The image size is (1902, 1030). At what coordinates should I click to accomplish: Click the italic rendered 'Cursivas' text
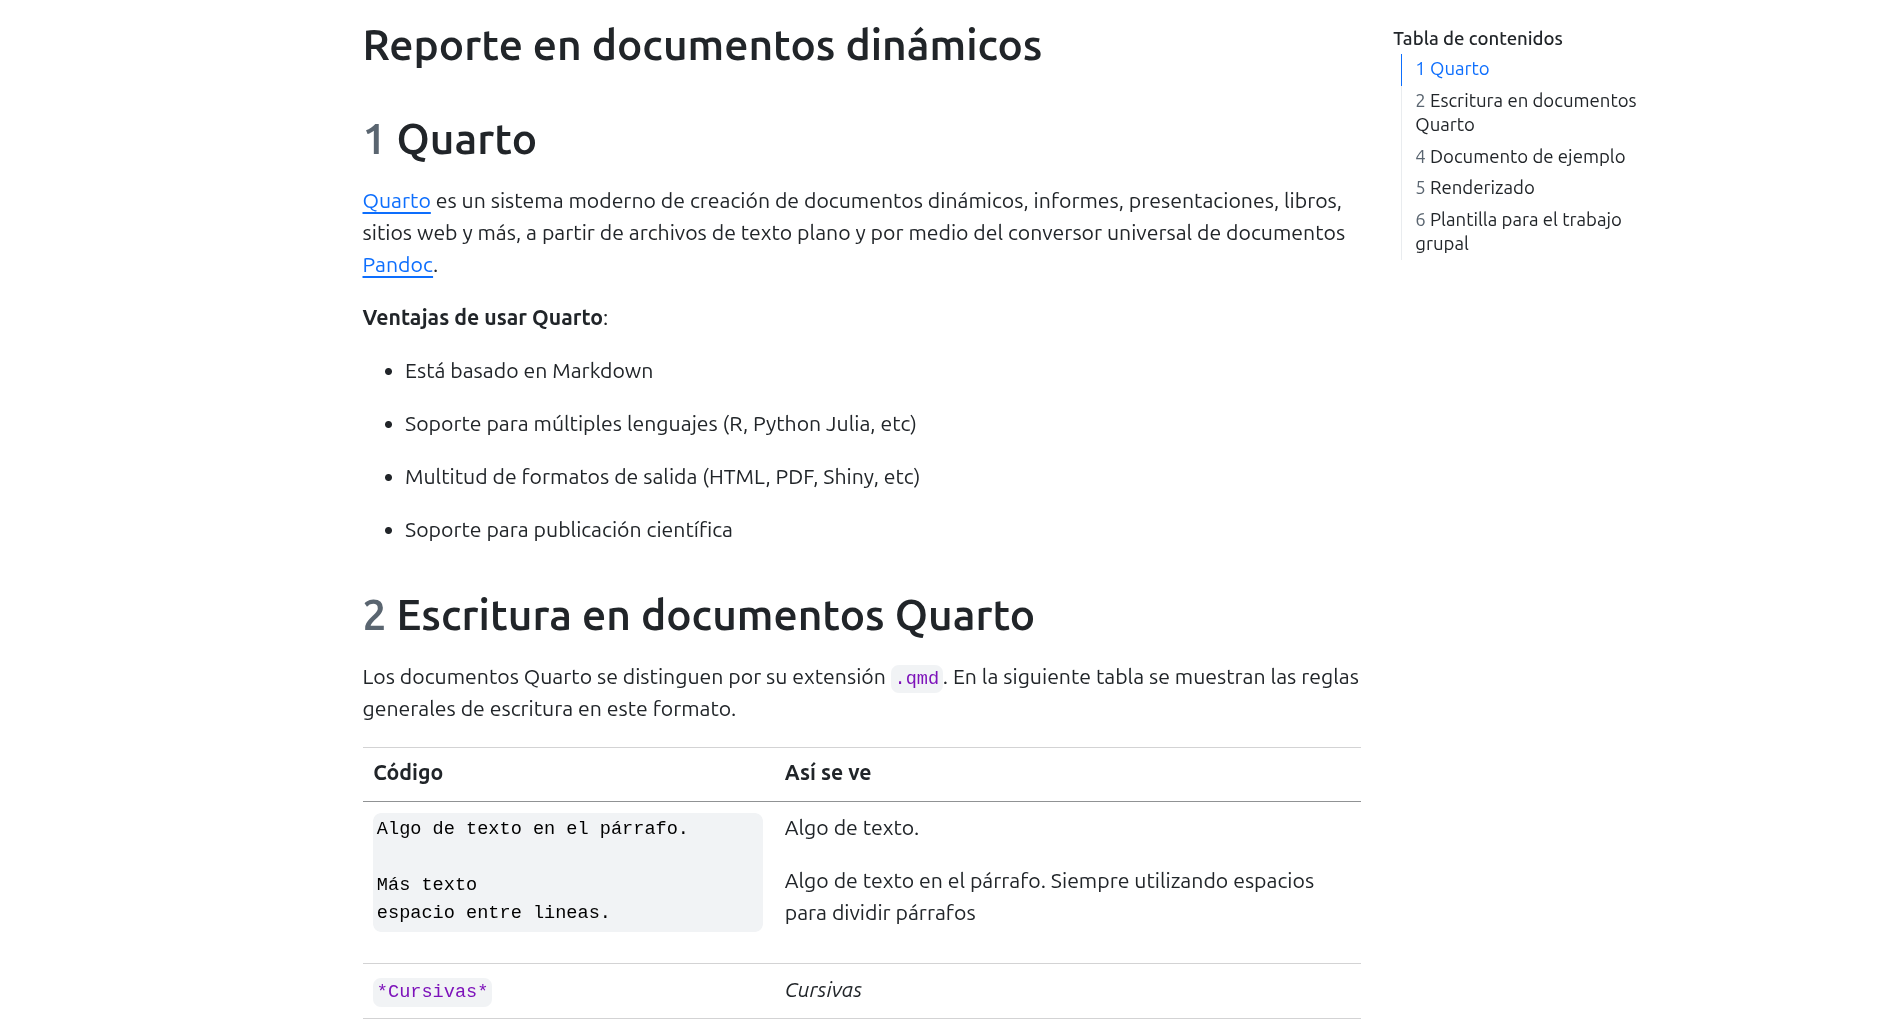(x=823, y=990)
